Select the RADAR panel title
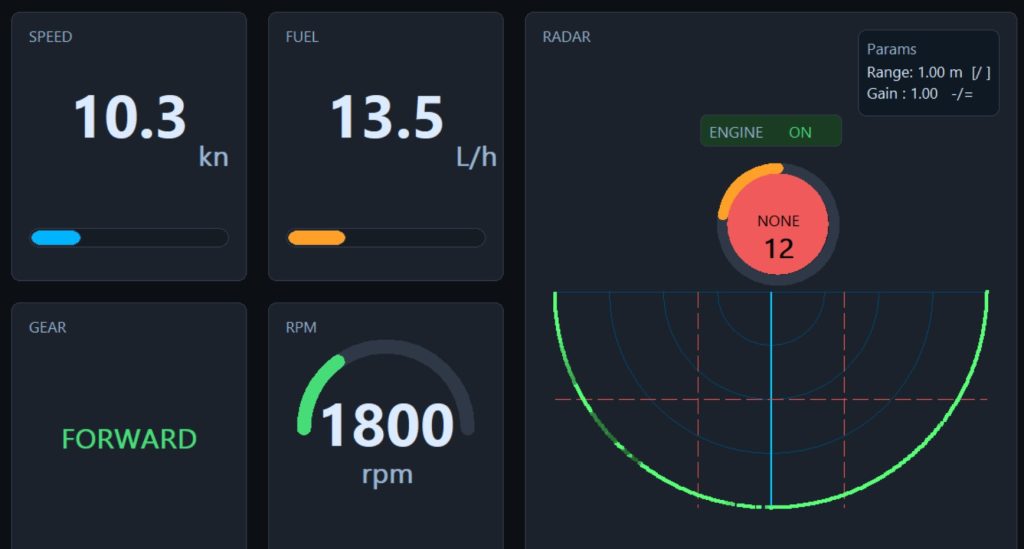The image size is (1024, 549). [566, 37]
